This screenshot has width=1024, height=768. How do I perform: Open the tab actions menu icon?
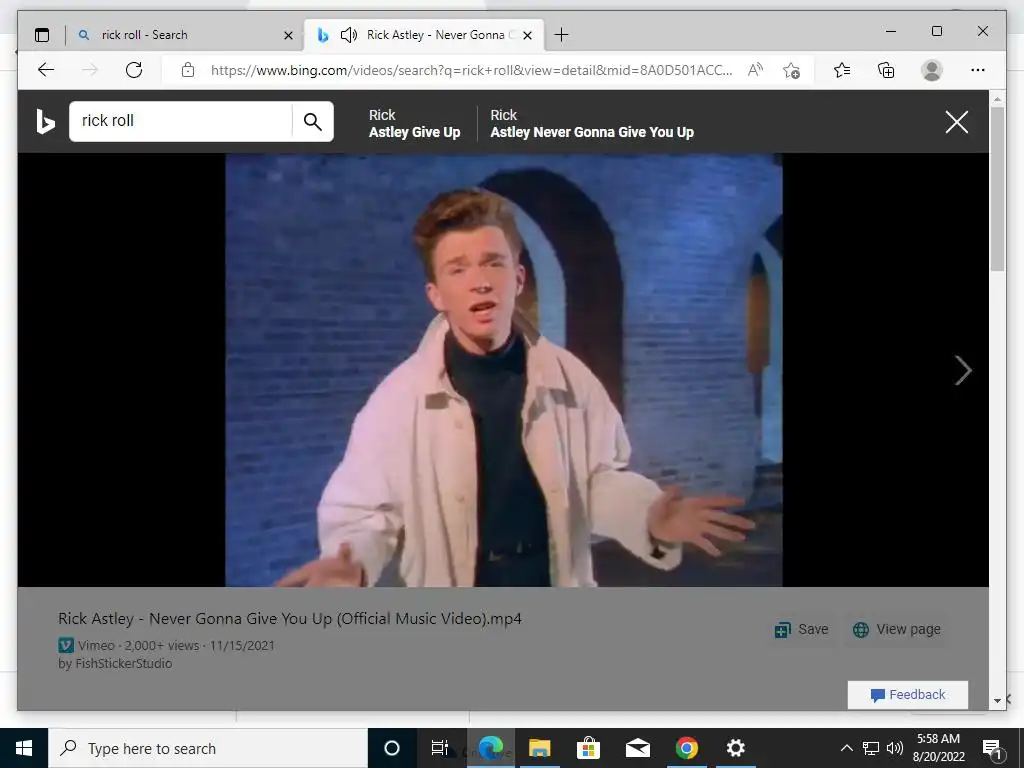(x=42, y=35)
